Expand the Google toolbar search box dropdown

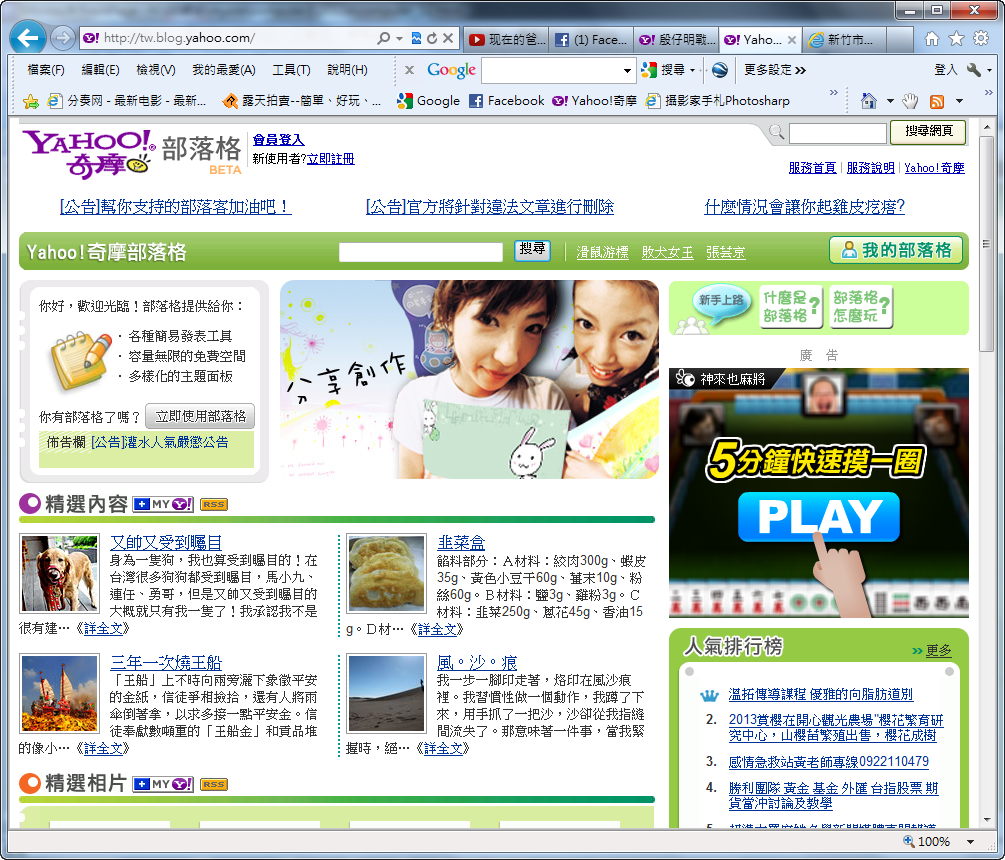(x=627, y=70)
